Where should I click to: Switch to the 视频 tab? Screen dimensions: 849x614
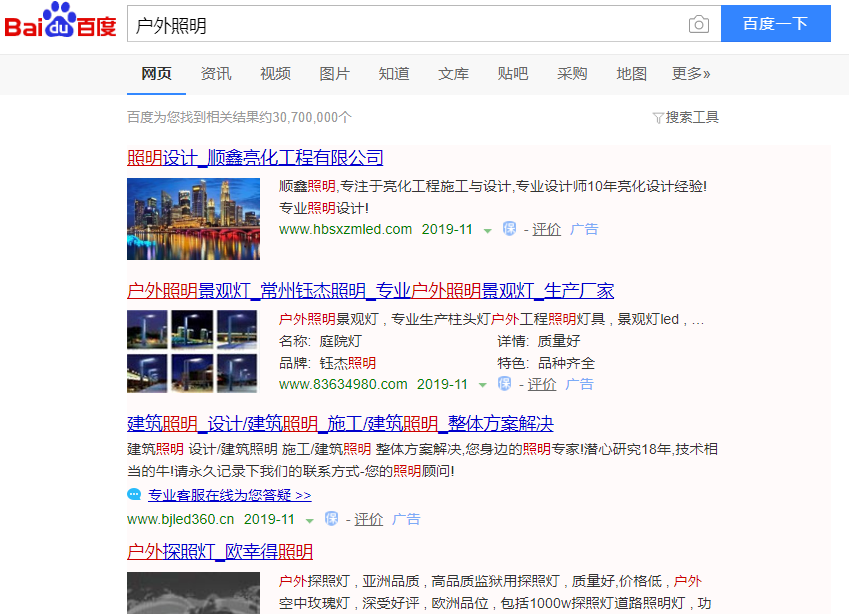click(275, 73)
